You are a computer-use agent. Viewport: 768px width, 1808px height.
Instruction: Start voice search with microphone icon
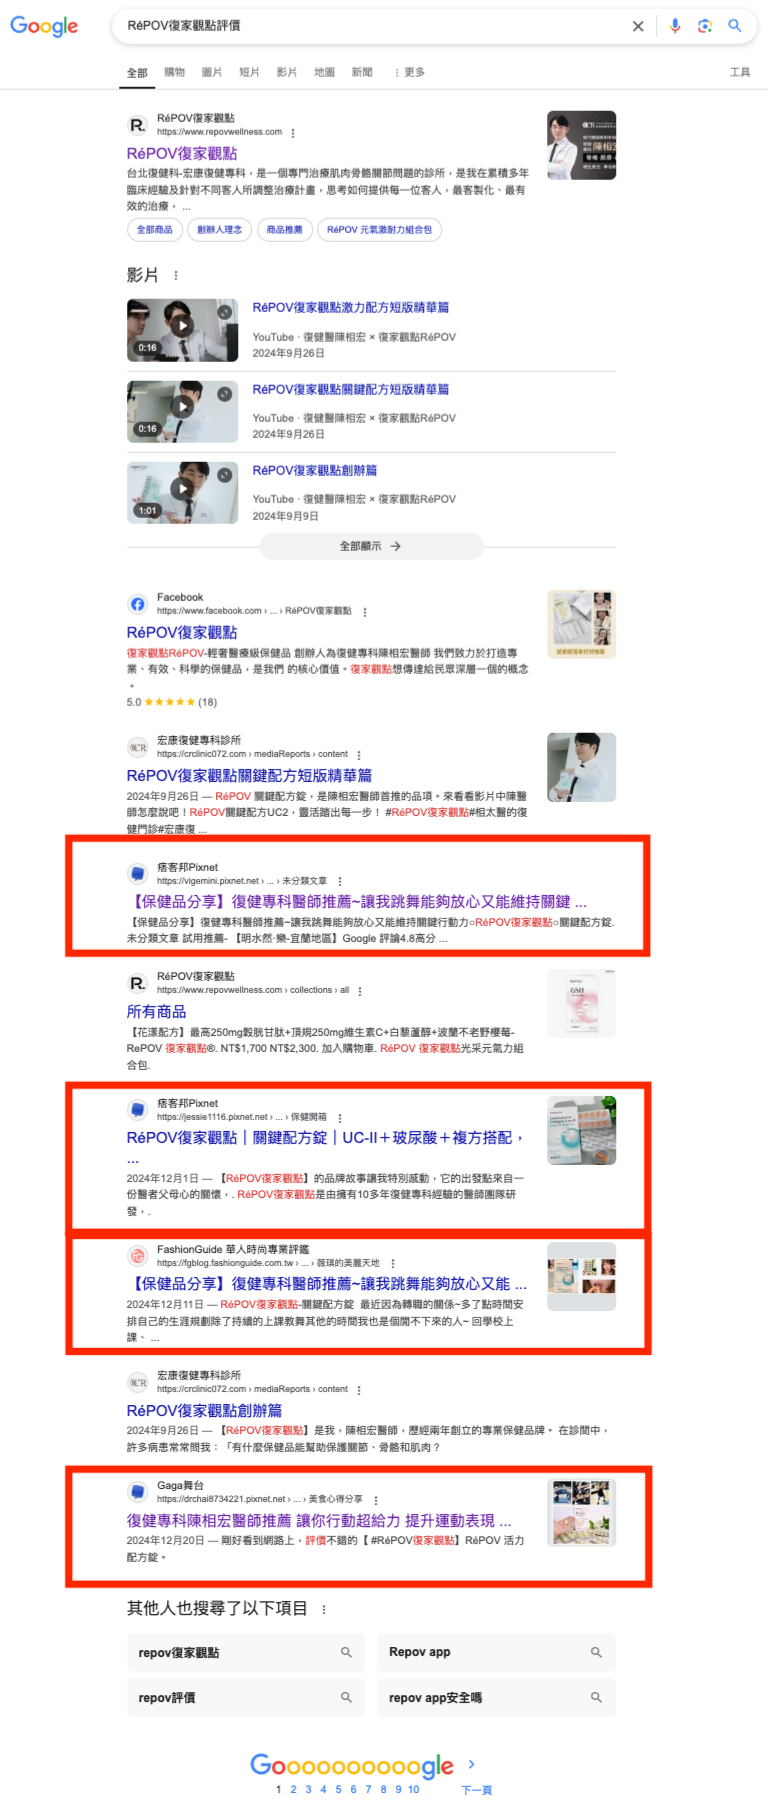[x=675, y=26]
